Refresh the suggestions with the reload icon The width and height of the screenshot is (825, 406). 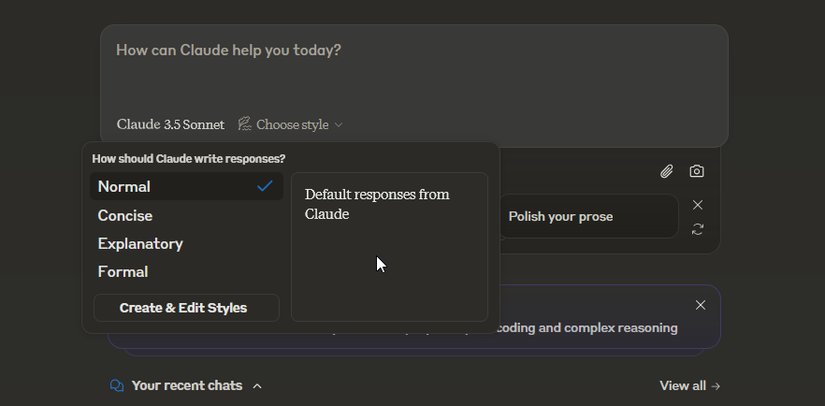click(698, 229)
